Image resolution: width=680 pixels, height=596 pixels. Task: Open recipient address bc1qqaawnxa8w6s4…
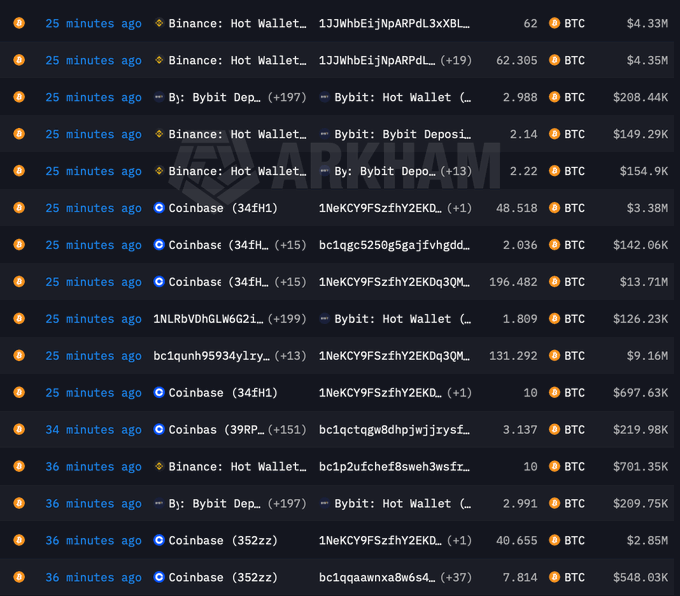pos(377,577)
